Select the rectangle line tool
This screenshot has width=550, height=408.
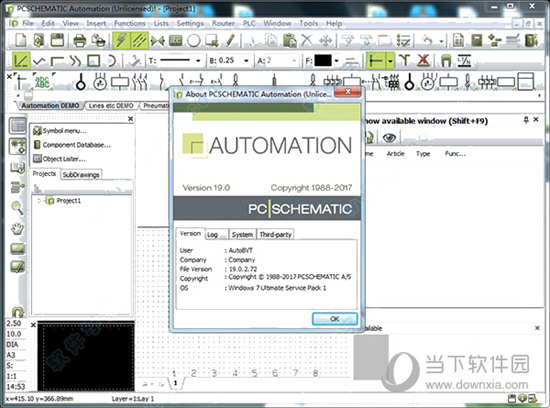(x=94, y=61)
